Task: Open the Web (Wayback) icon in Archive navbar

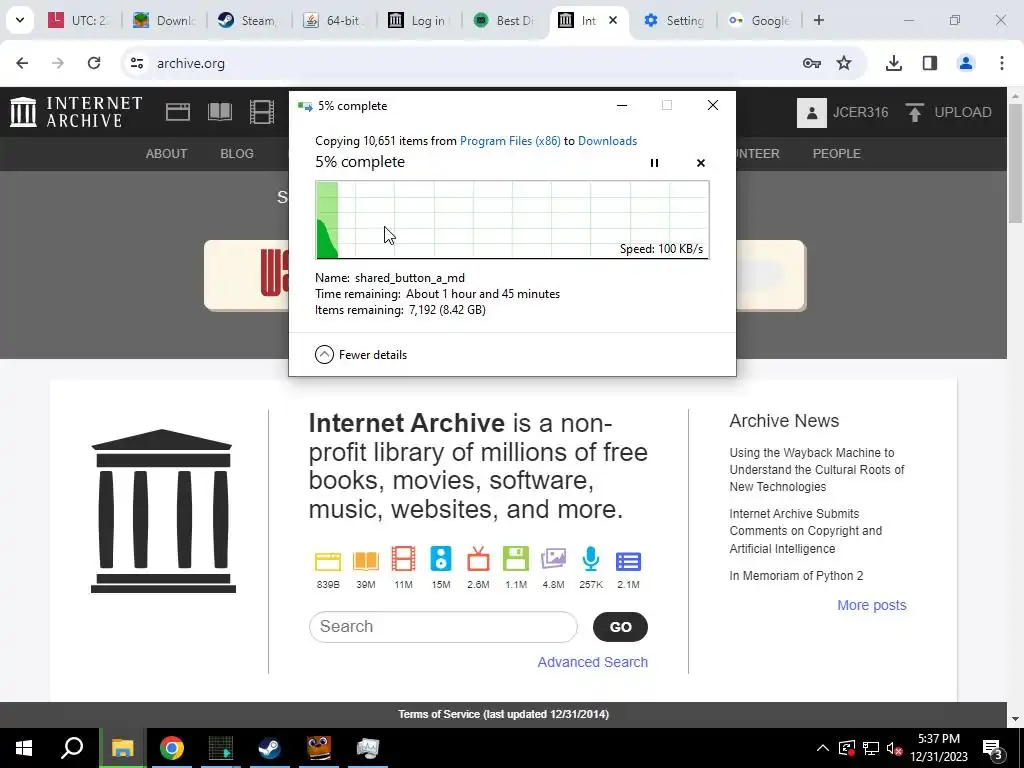Action: coord(178,112)
